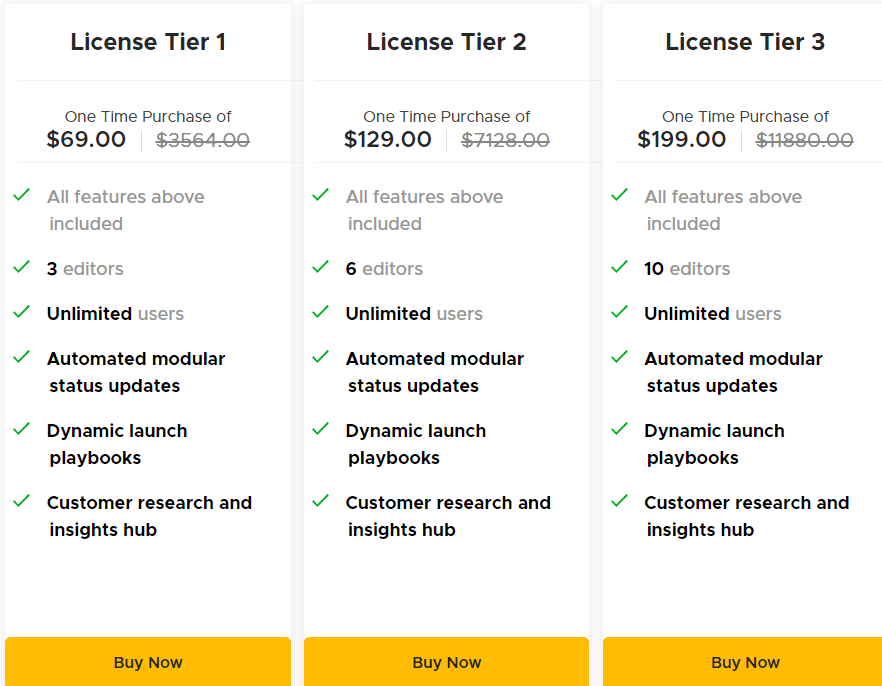Click the checkmark beside Tier 1 'Unlimited users'
This screenshot has height=686, width=882.
tap(21, 312)
